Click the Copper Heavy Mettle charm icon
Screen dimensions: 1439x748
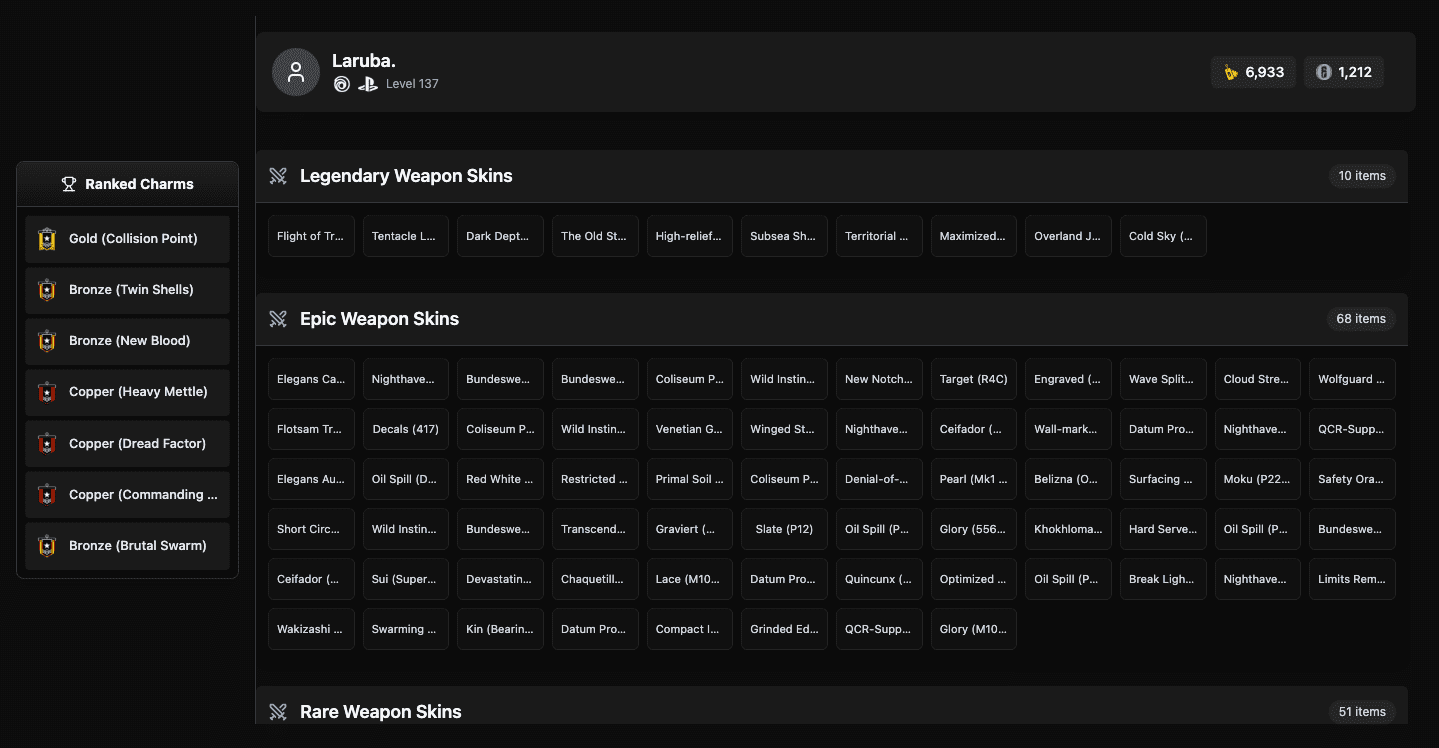pyautogui.click(x=47, y=392)
